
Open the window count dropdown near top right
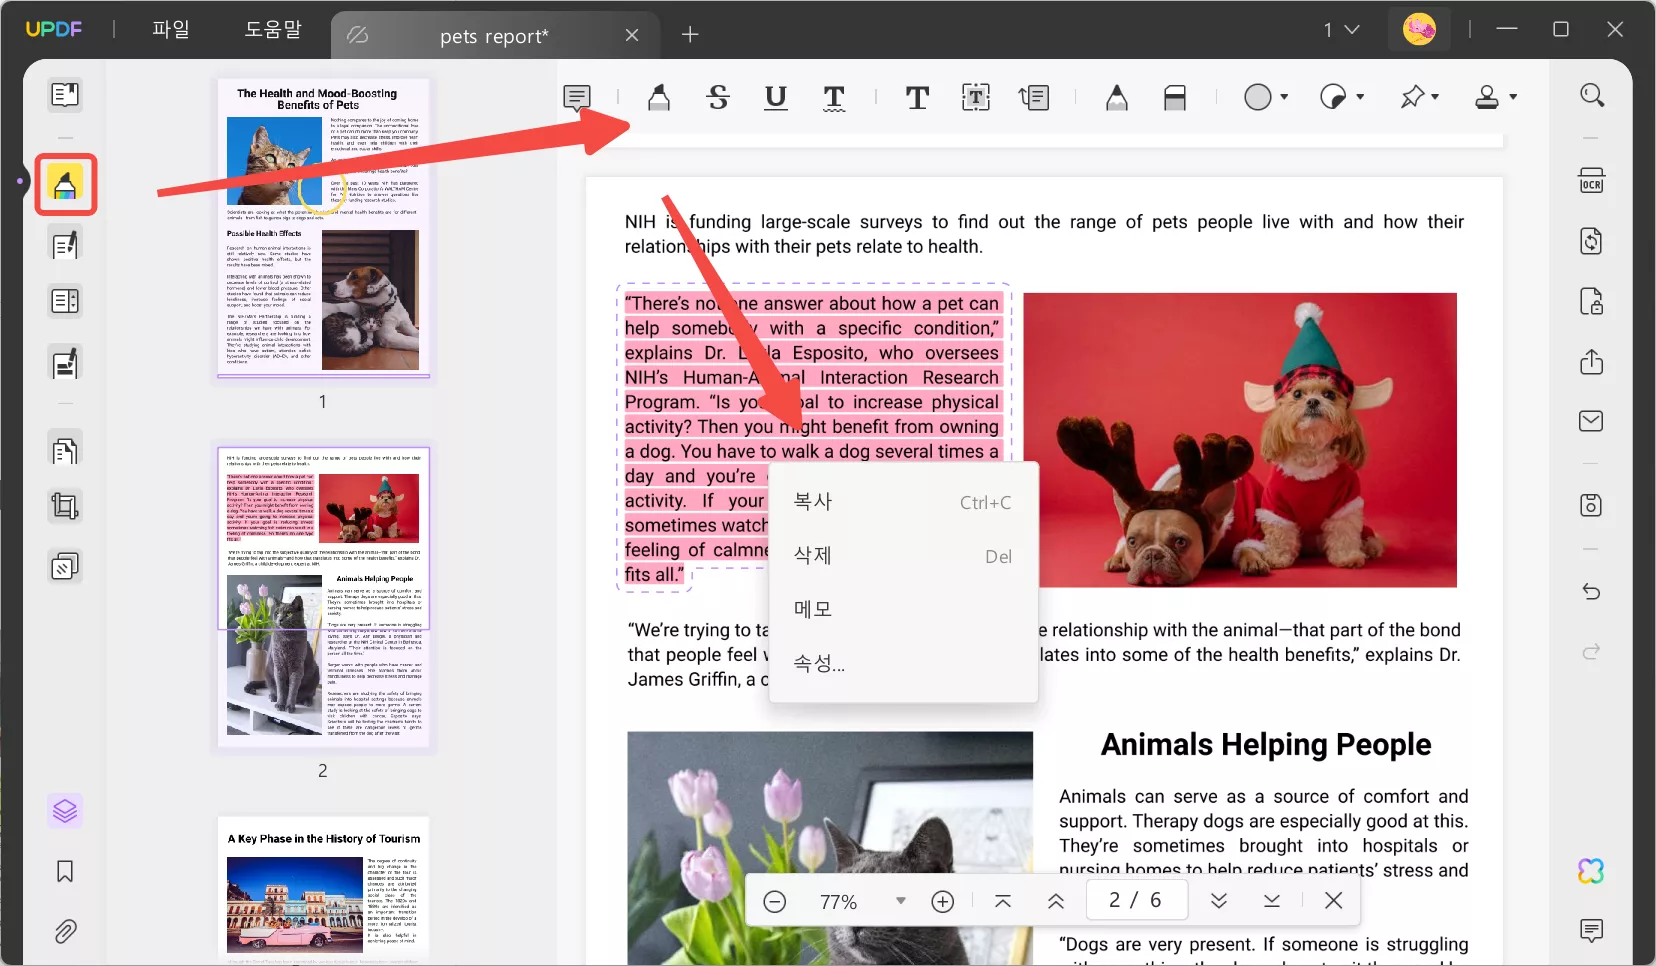coord(1342,30)
